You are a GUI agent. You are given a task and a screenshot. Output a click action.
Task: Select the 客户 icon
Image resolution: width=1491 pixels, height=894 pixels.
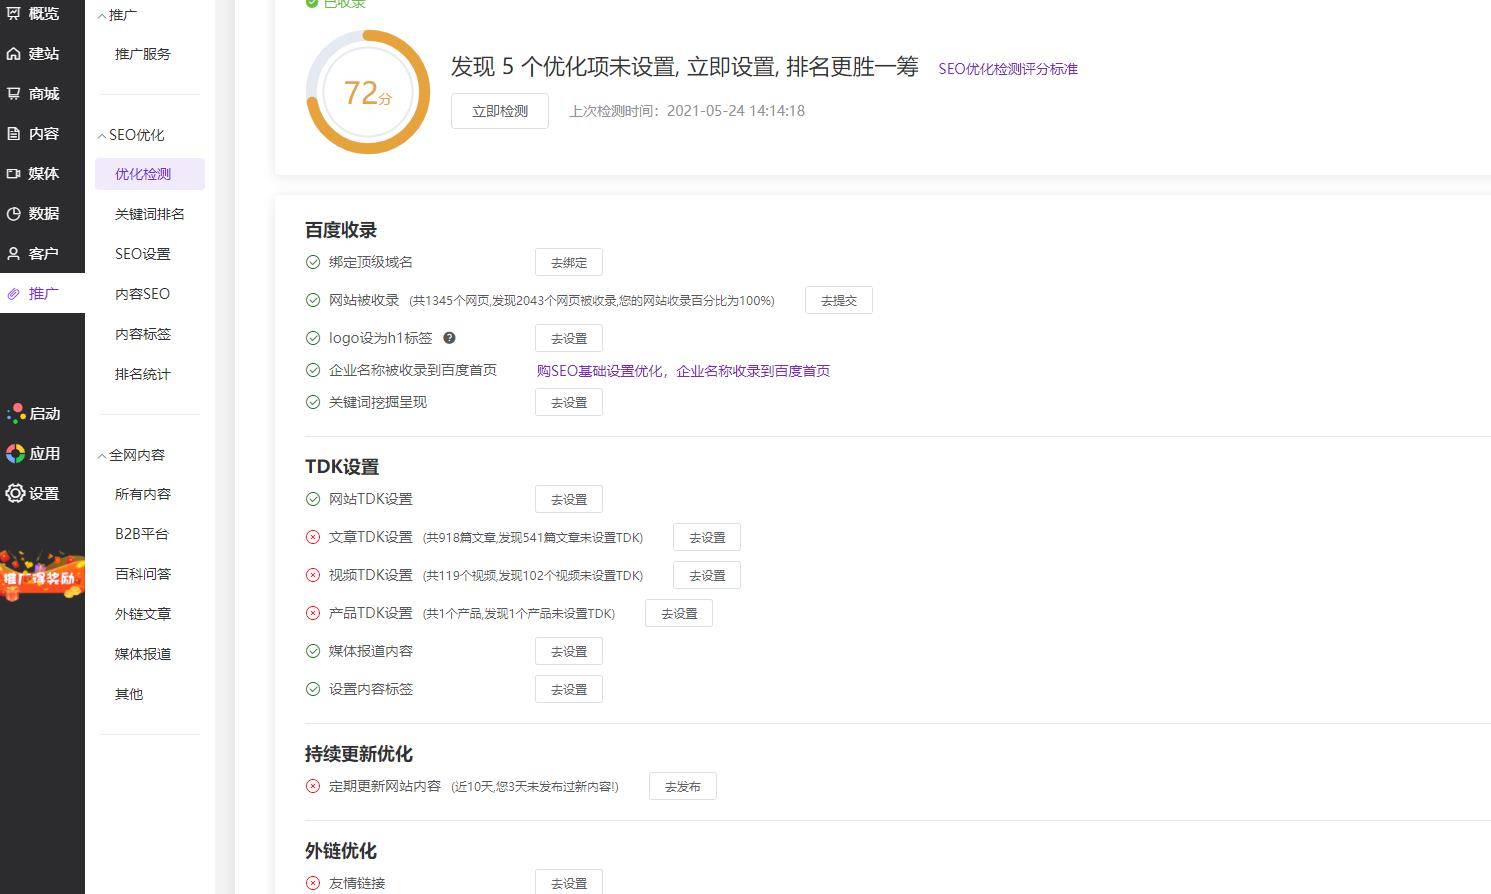15,253
